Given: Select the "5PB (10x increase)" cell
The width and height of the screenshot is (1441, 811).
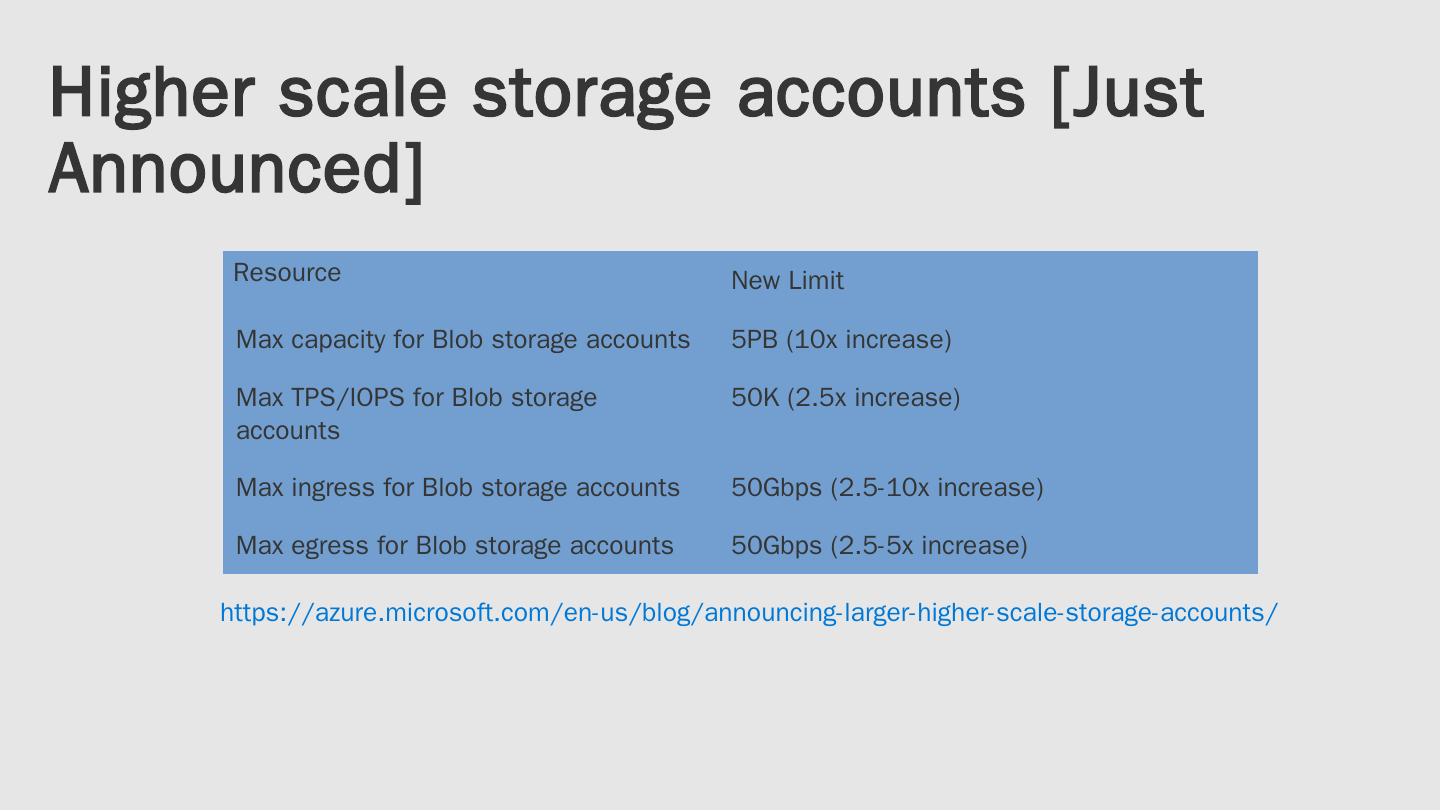Looking at the screenshot, I should pyautogui.click(x=841, y=340).
